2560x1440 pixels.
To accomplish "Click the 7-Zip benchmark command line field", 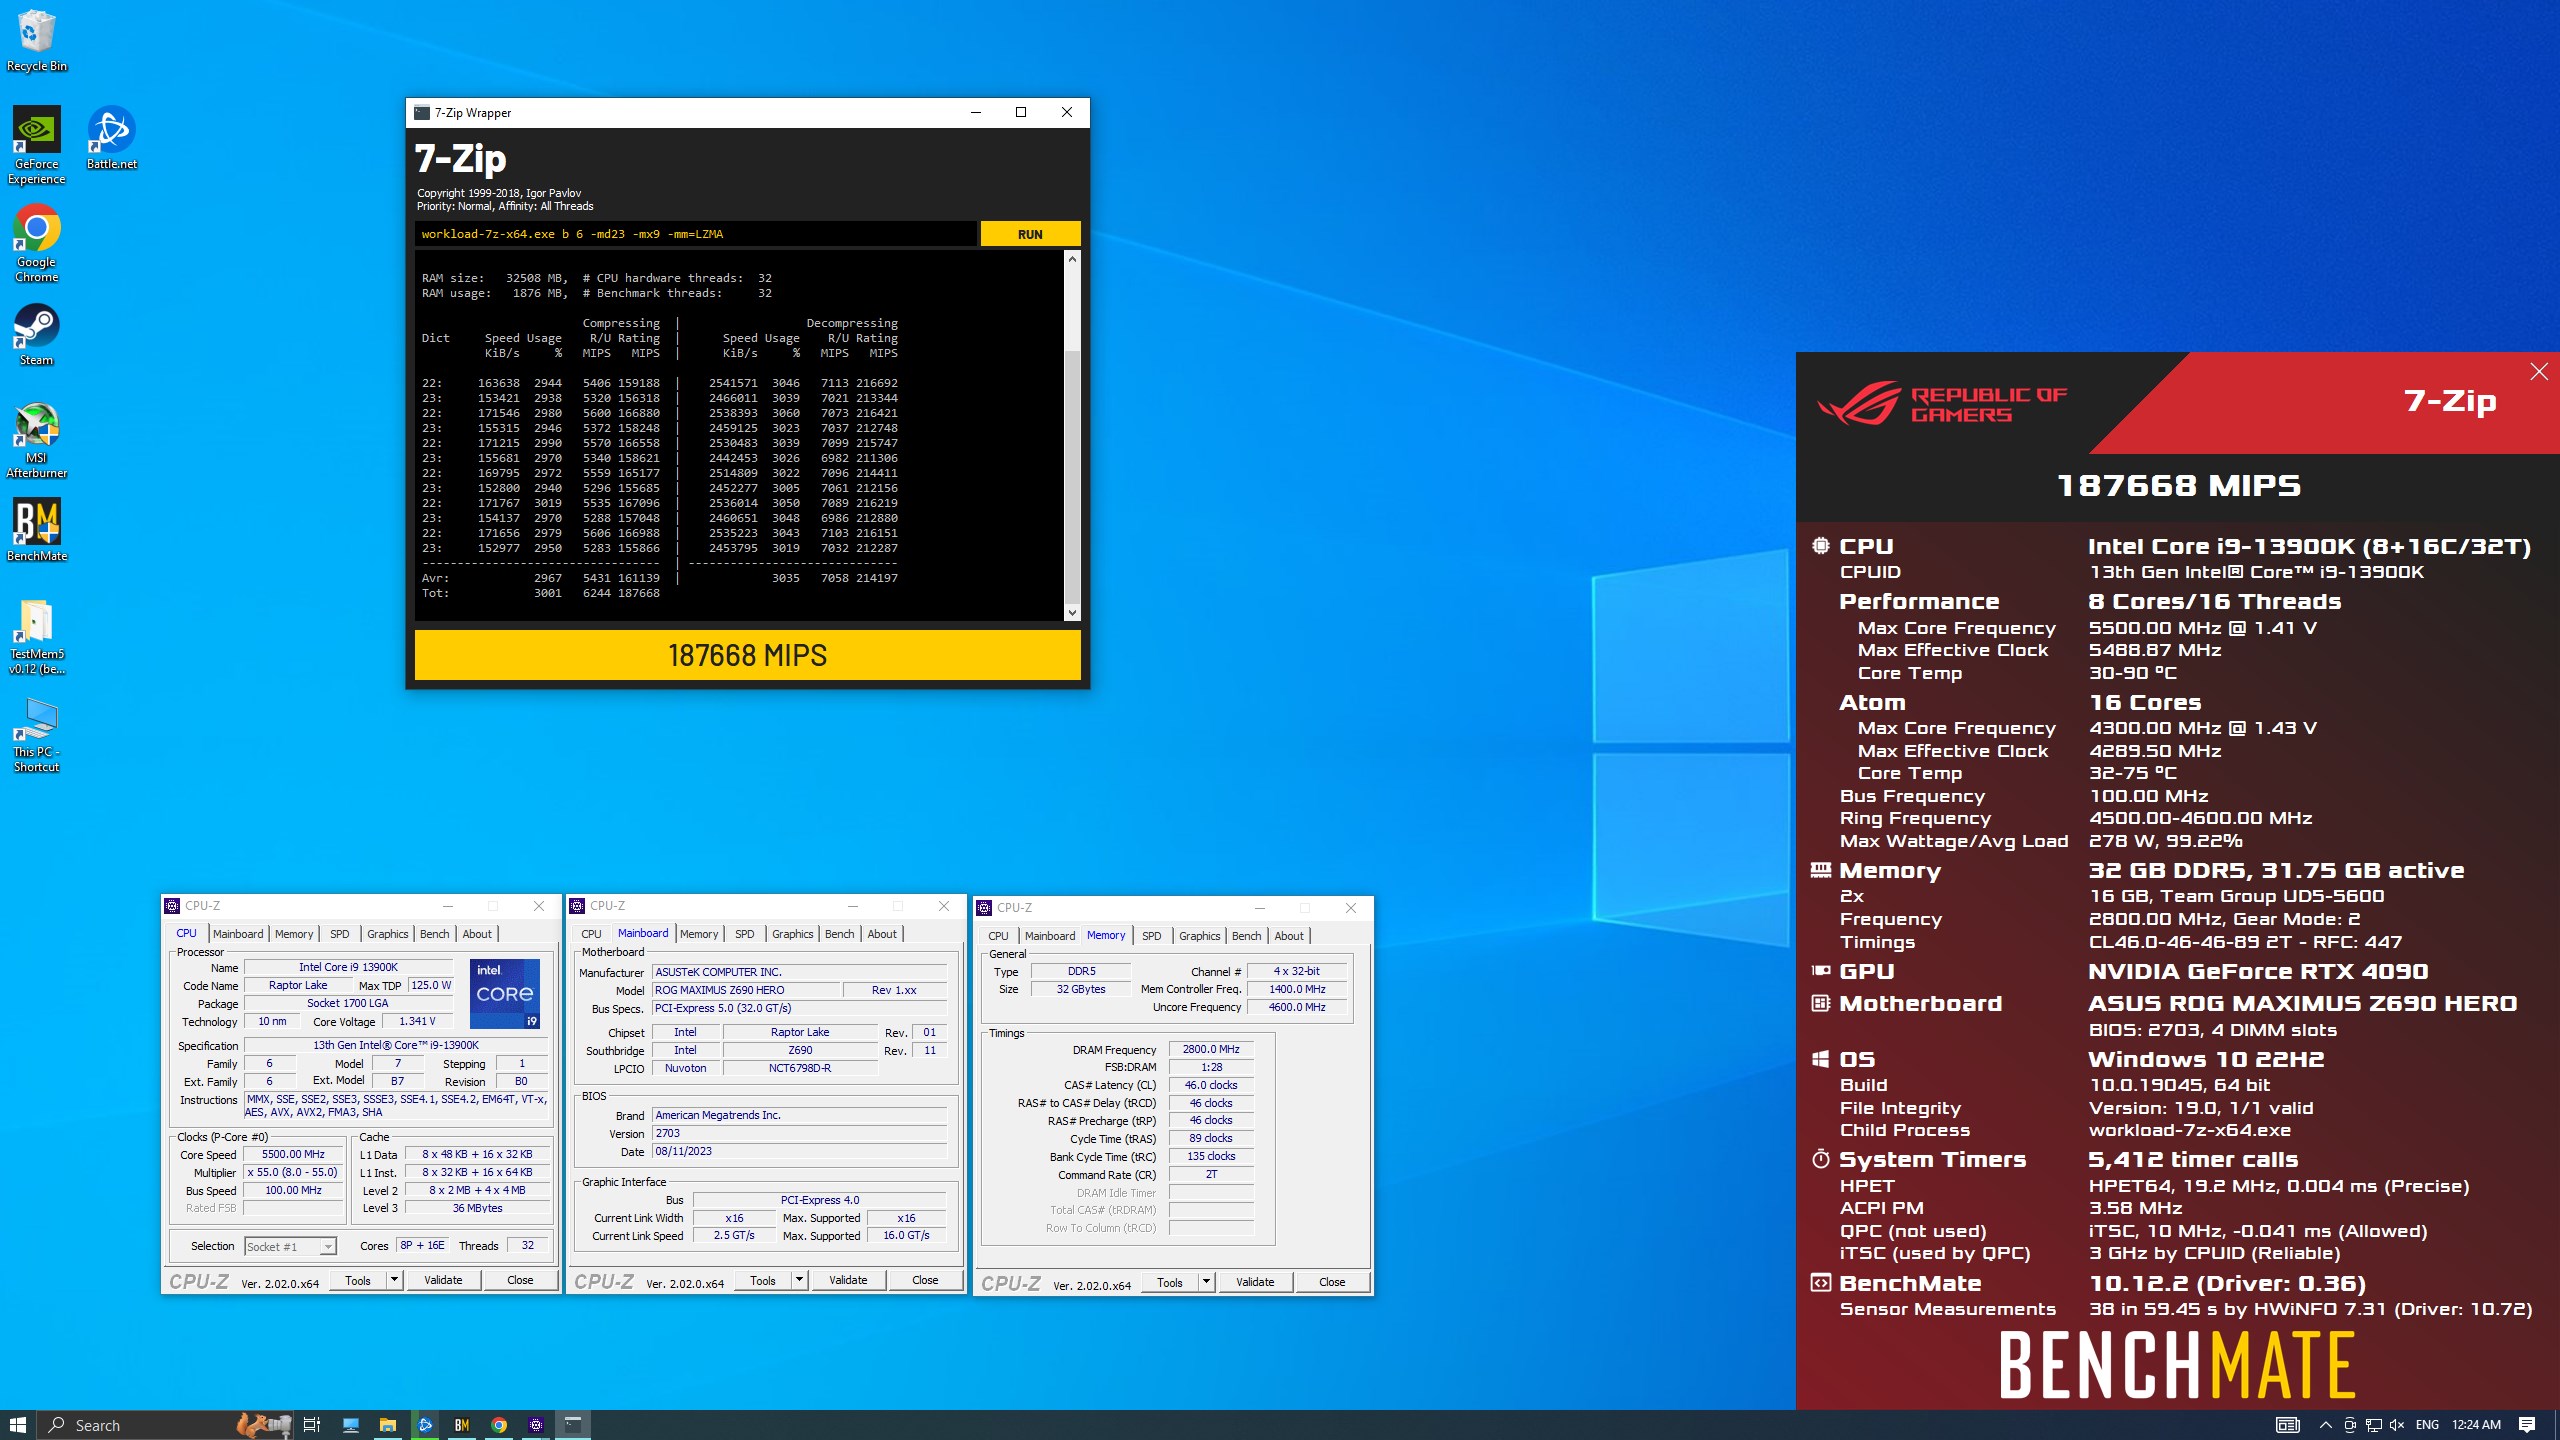I will [x=695, y=234].
